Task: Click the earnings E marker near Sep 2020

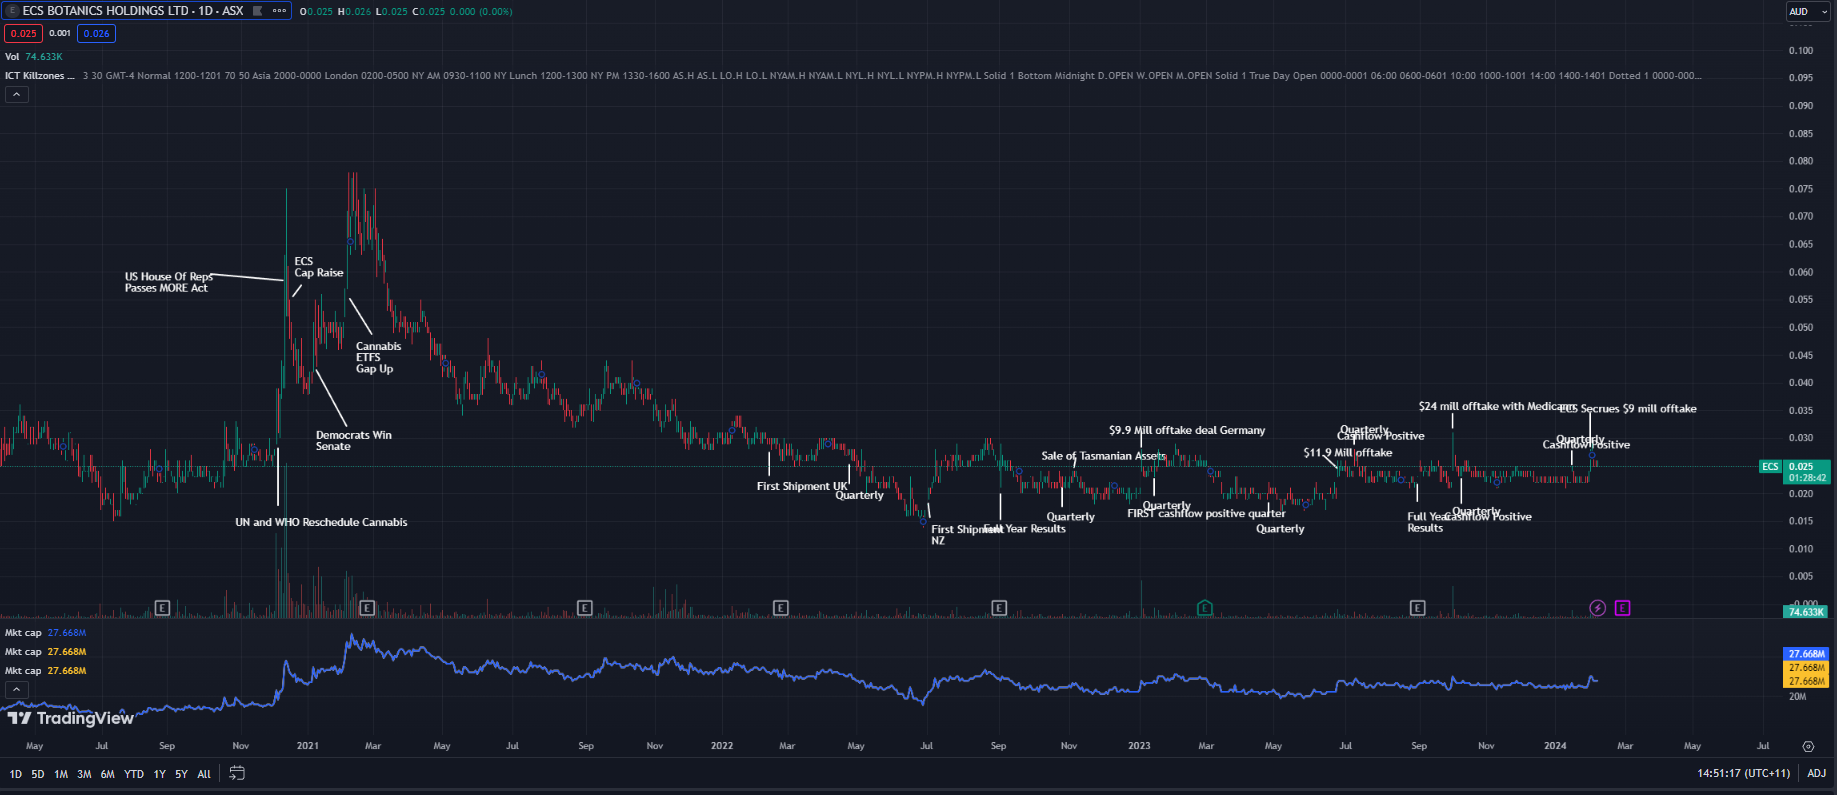Action: 163,608
